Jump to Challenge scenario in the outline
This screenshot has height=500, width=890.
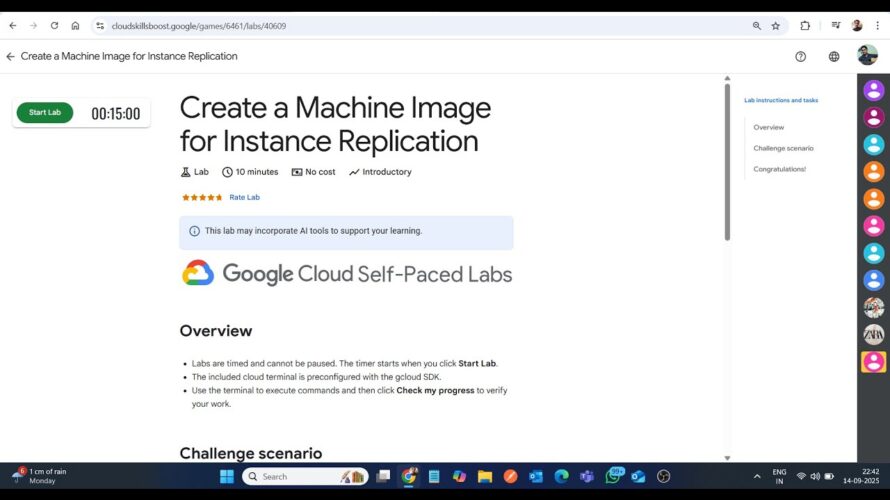click(x=783, y=148)
